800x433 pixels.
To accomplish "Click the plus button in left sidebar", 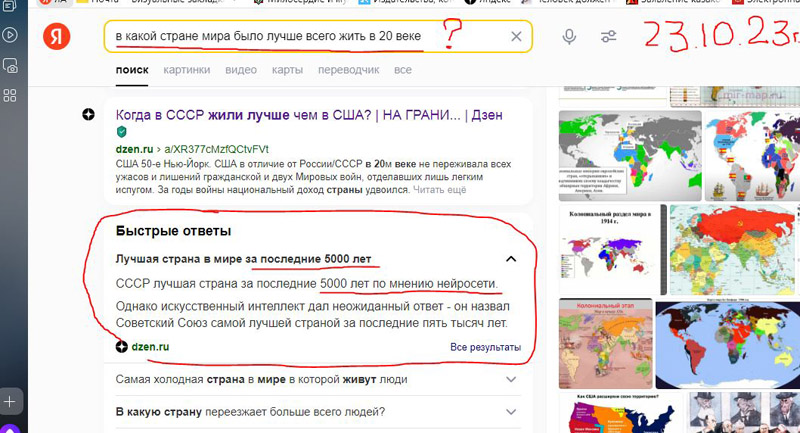I will click(x=9, y=401).
